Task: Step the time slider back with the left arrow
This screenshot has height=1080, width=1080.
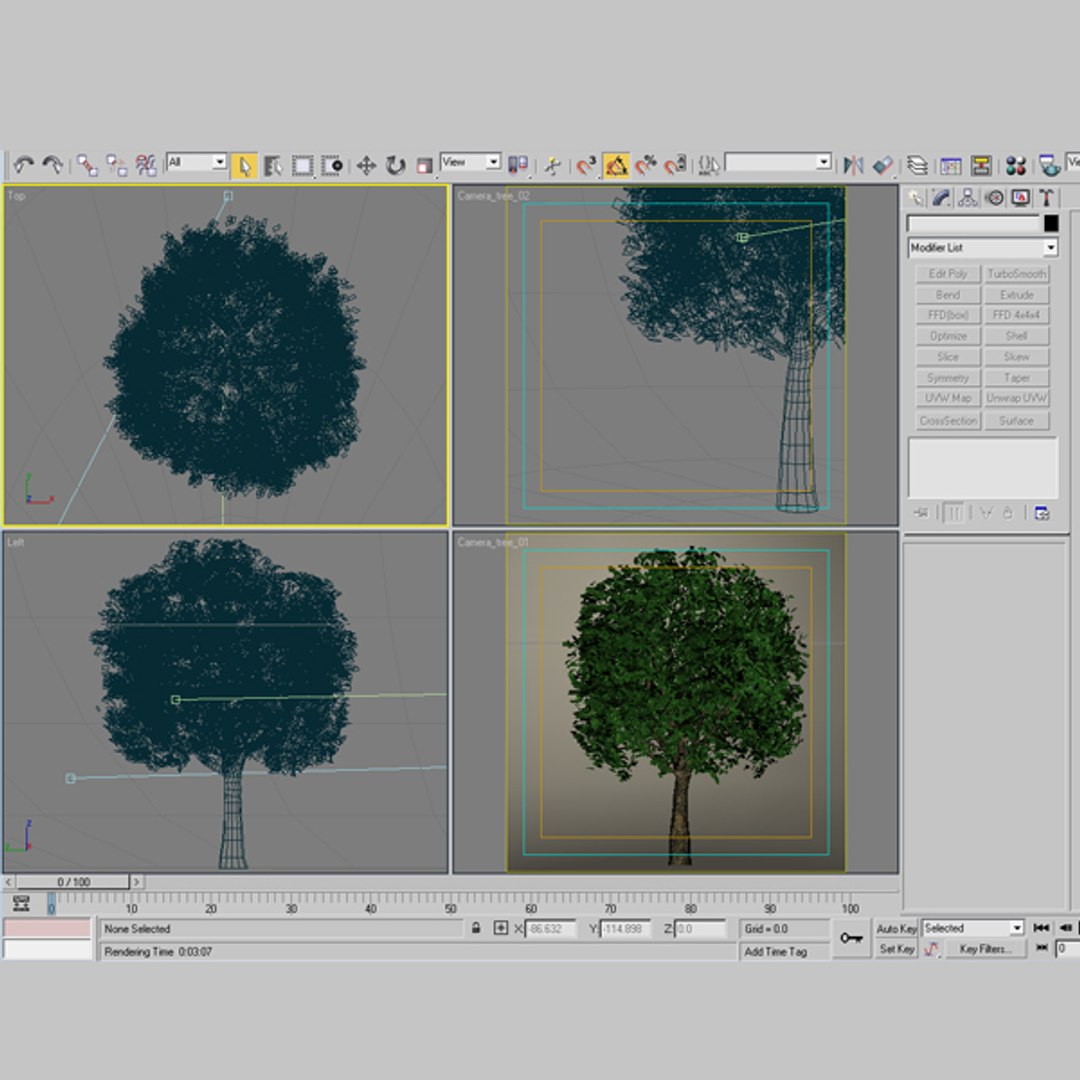Action: pyautogui.click(x=8, y=882)
